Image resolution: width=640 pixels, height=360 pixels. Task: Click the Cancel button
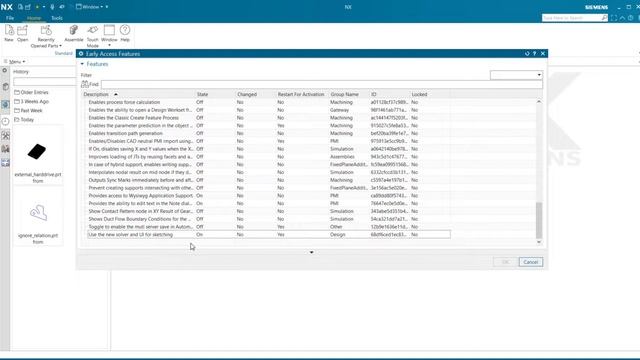[531, 262]
